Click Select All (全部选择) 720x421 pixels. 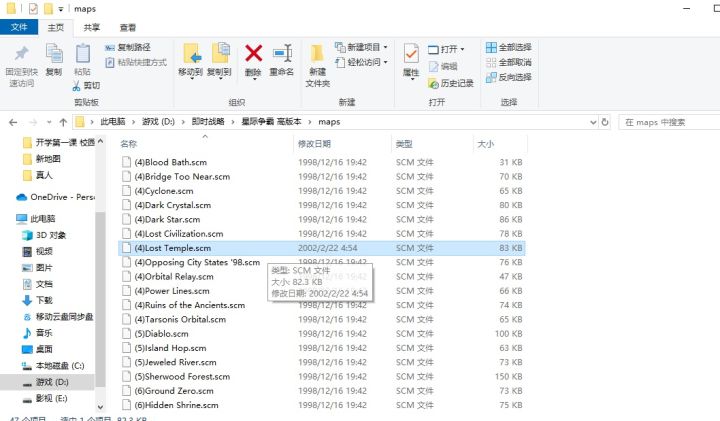(x=509, y=47)
